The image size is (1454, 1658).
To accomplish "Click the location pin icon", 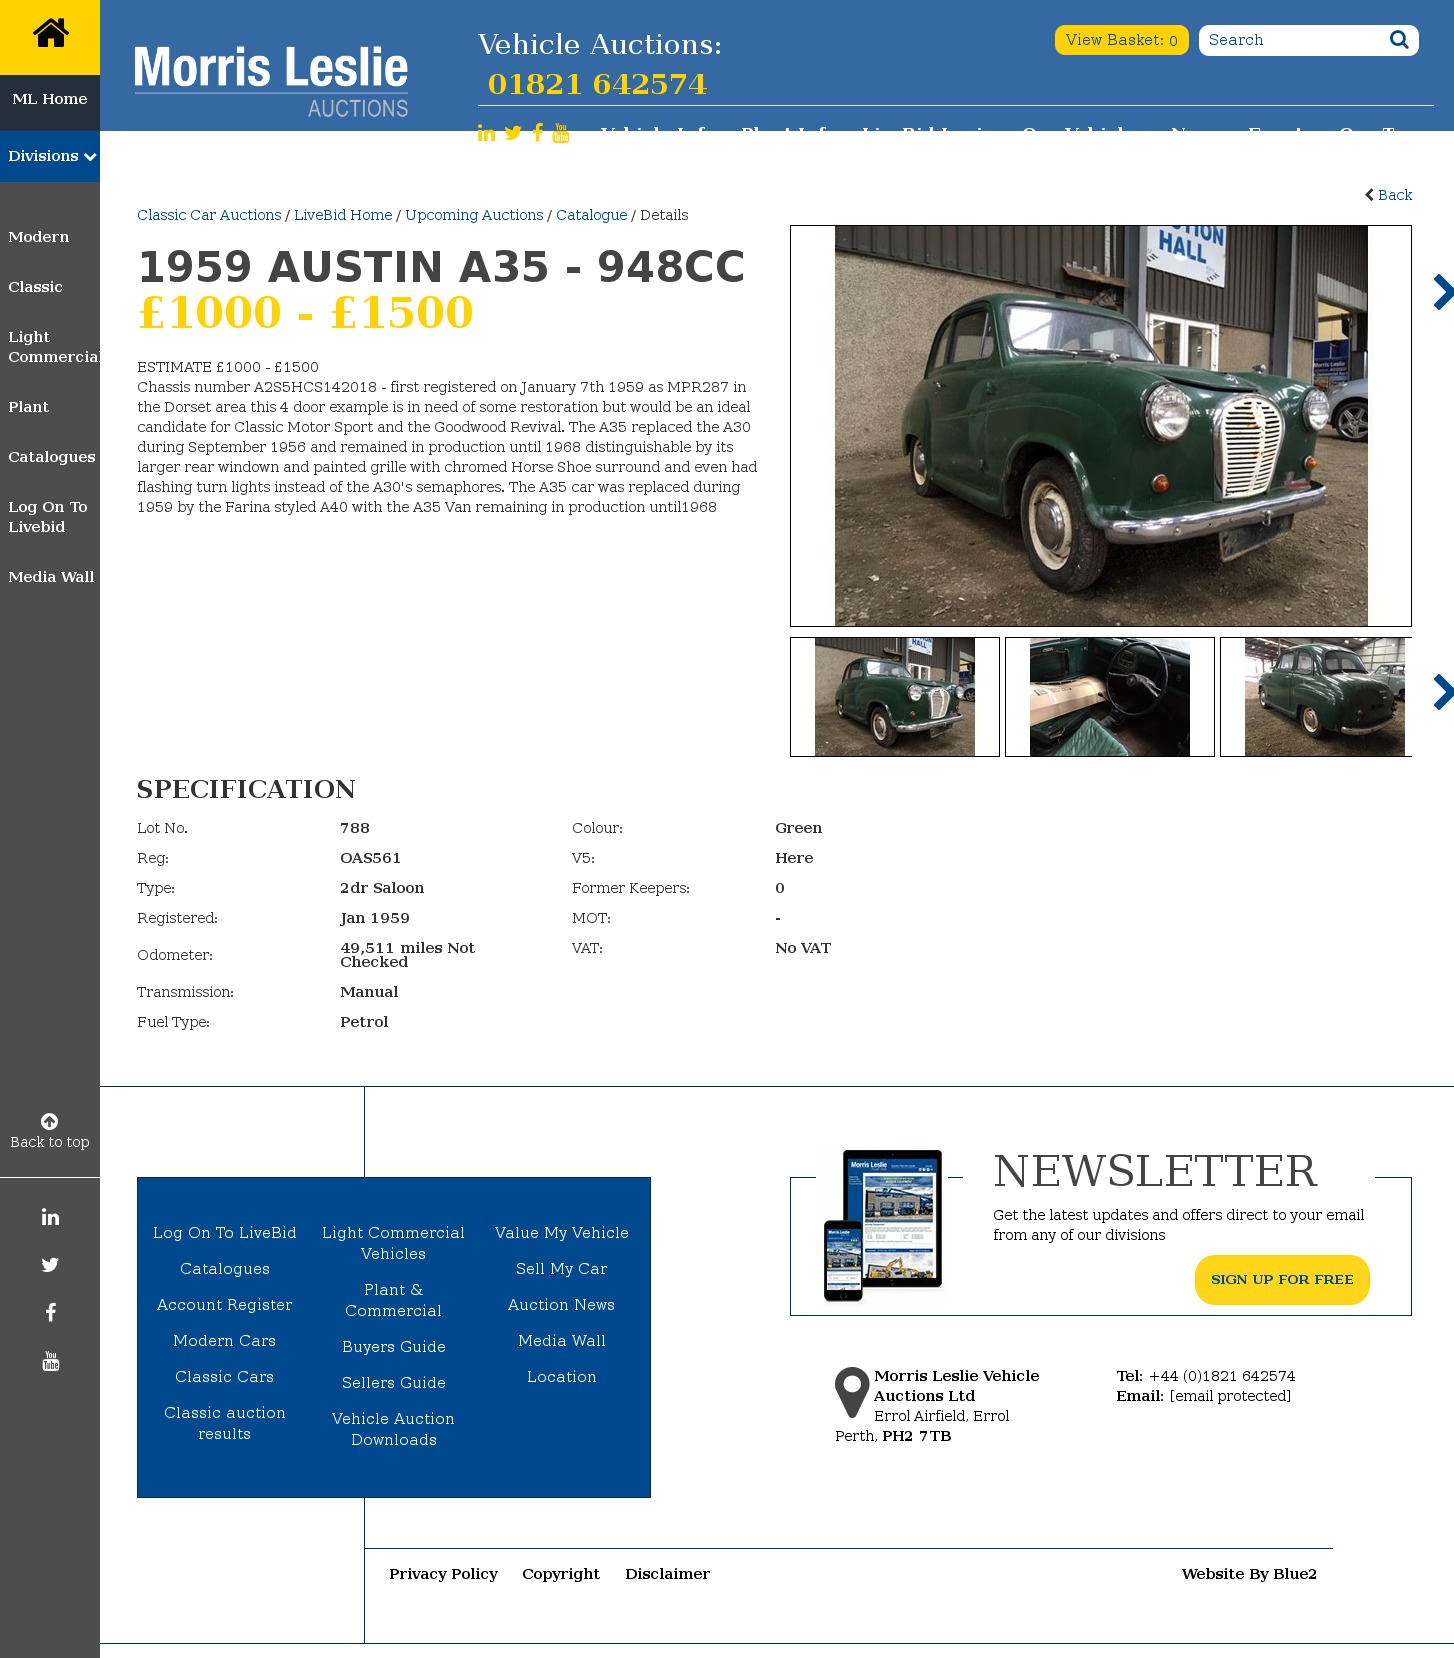I will 852,1392.
